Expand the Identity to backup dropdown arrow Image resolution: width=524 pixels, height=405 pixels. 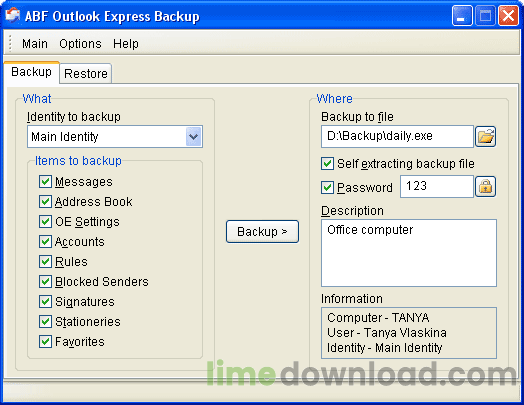194,137
